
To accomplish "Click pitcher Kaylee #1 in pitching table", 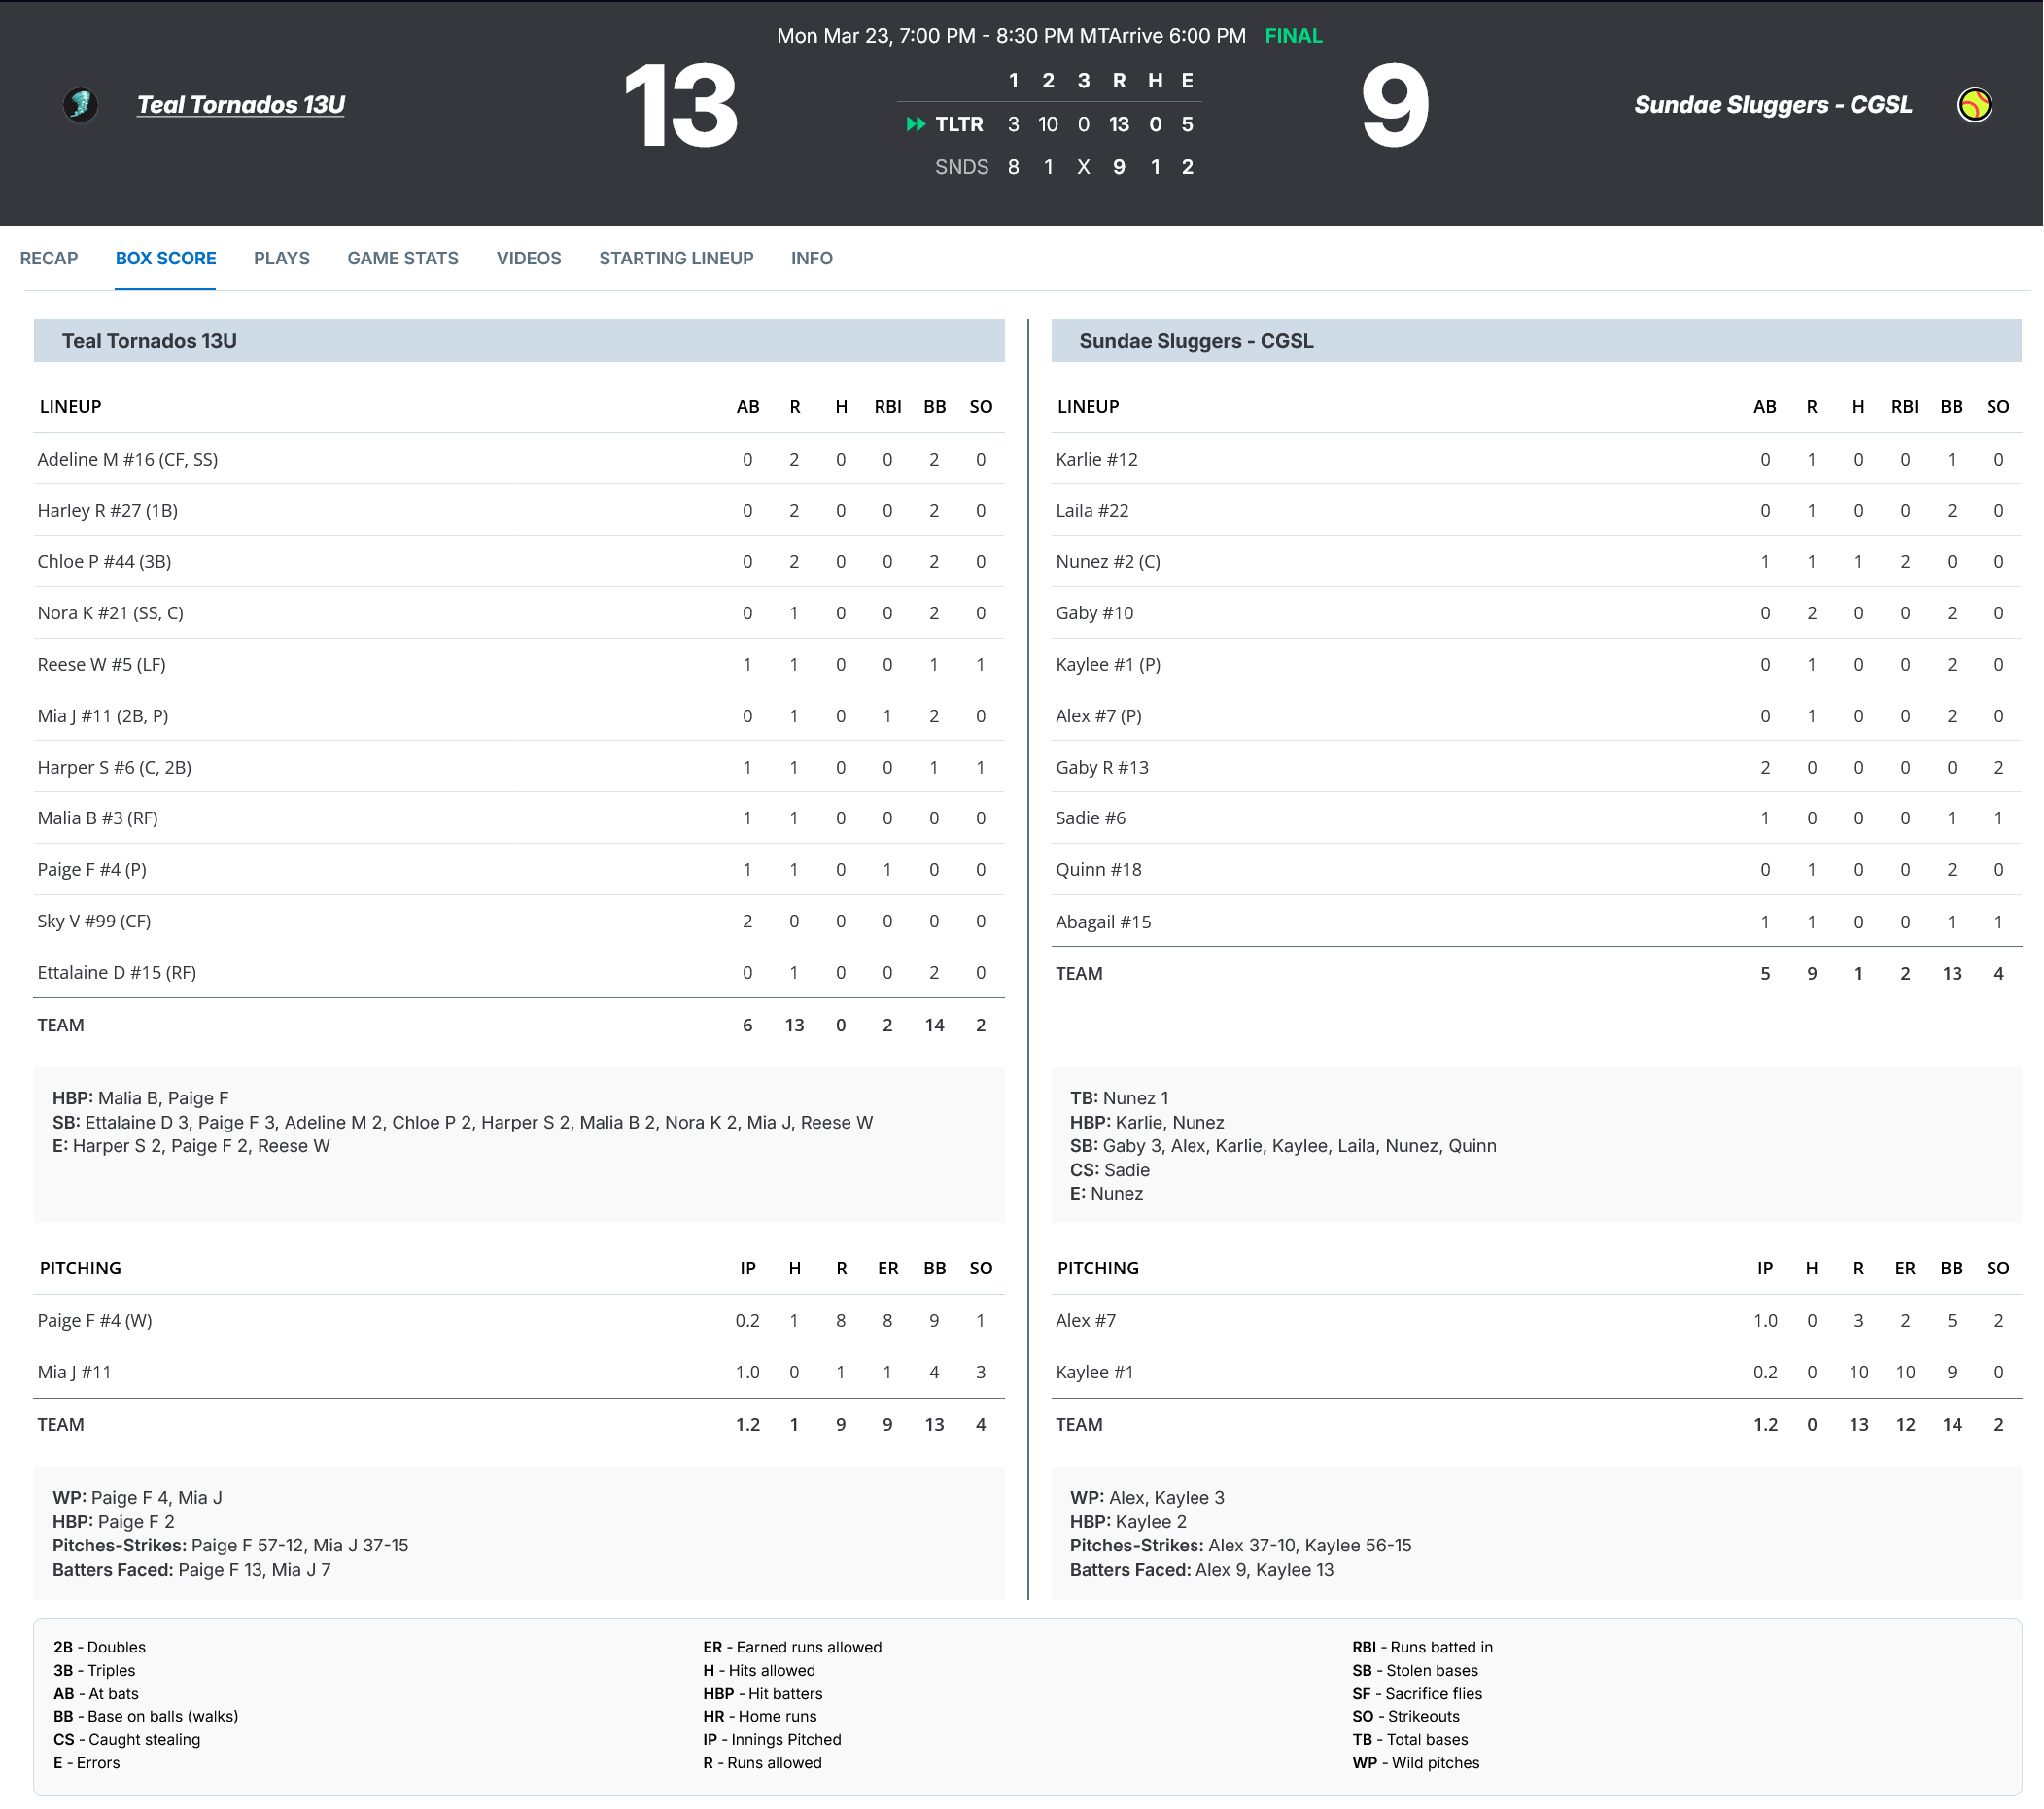I will 1094,1372.
